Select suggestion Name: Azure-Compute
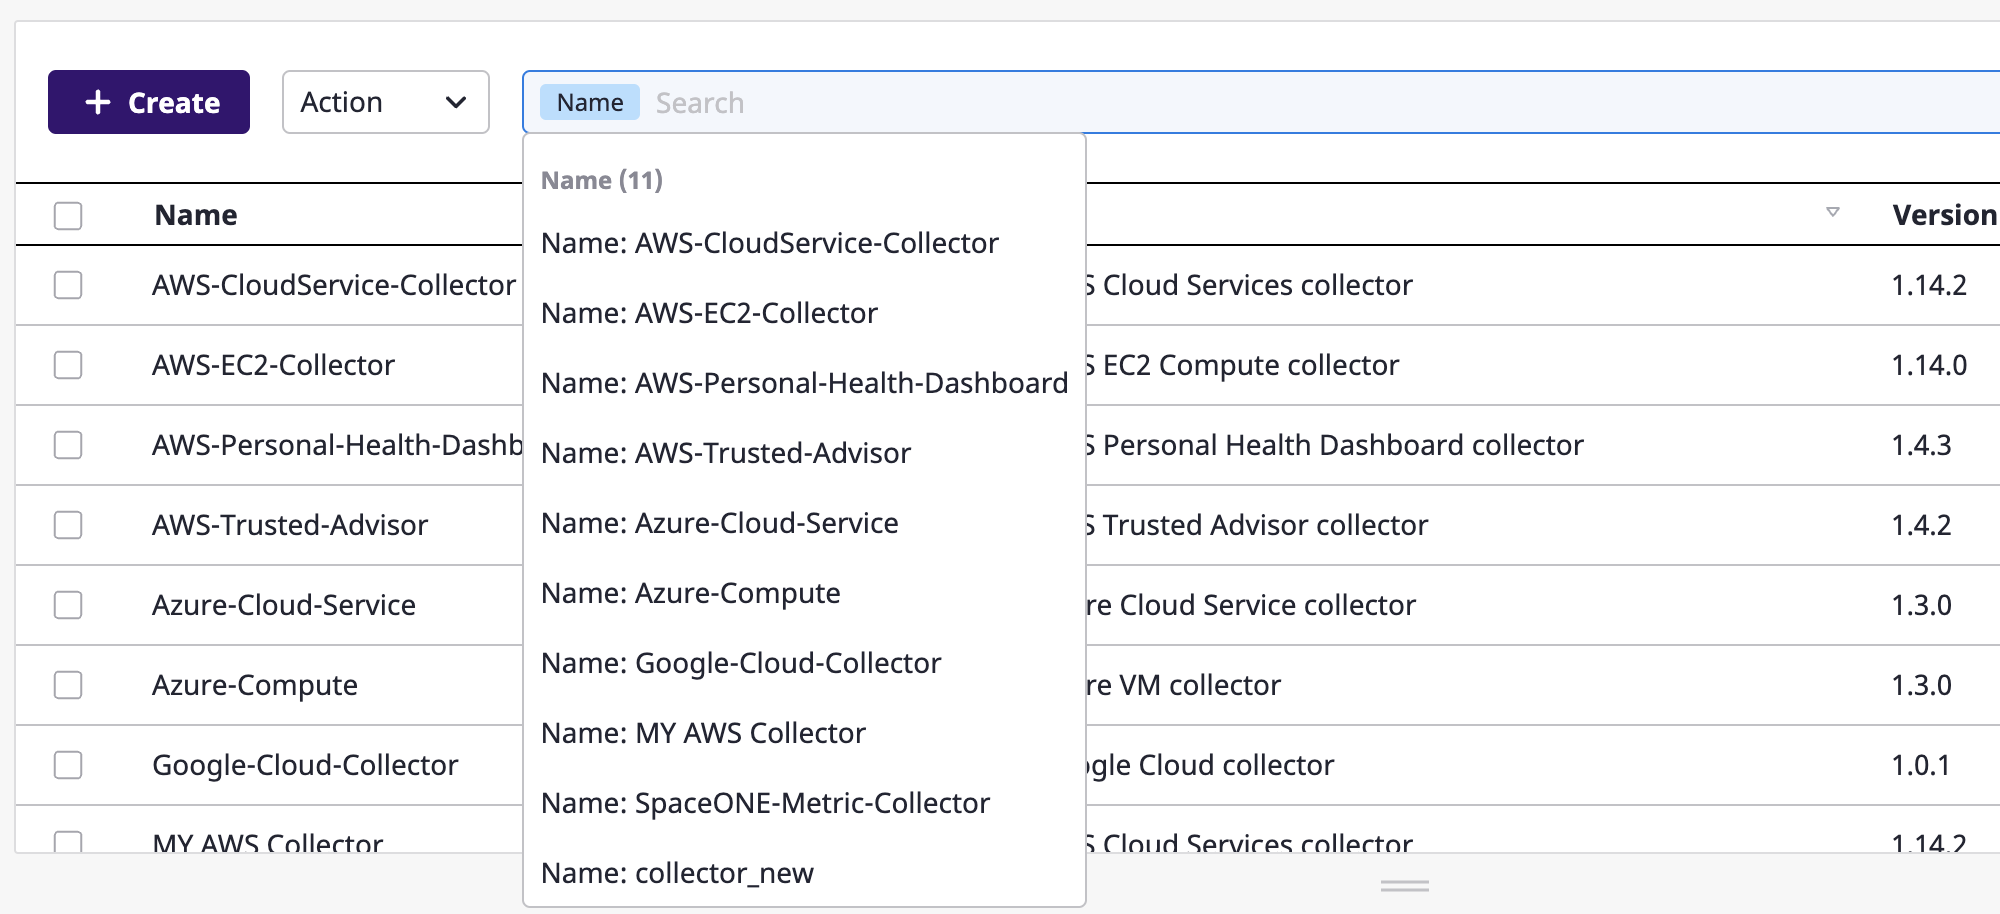 (x=804, y=593)
